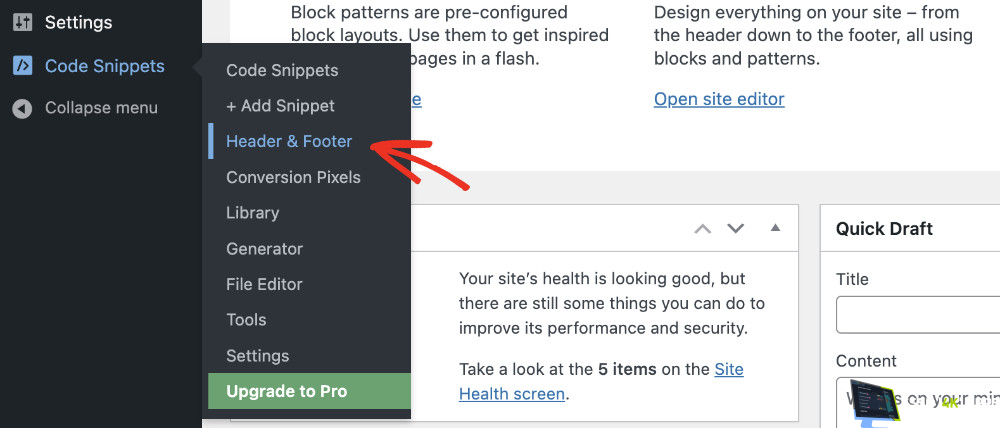Click the Collapse menu arrow icon
This screenshot has width=1000, height=428.
[22, 108]
